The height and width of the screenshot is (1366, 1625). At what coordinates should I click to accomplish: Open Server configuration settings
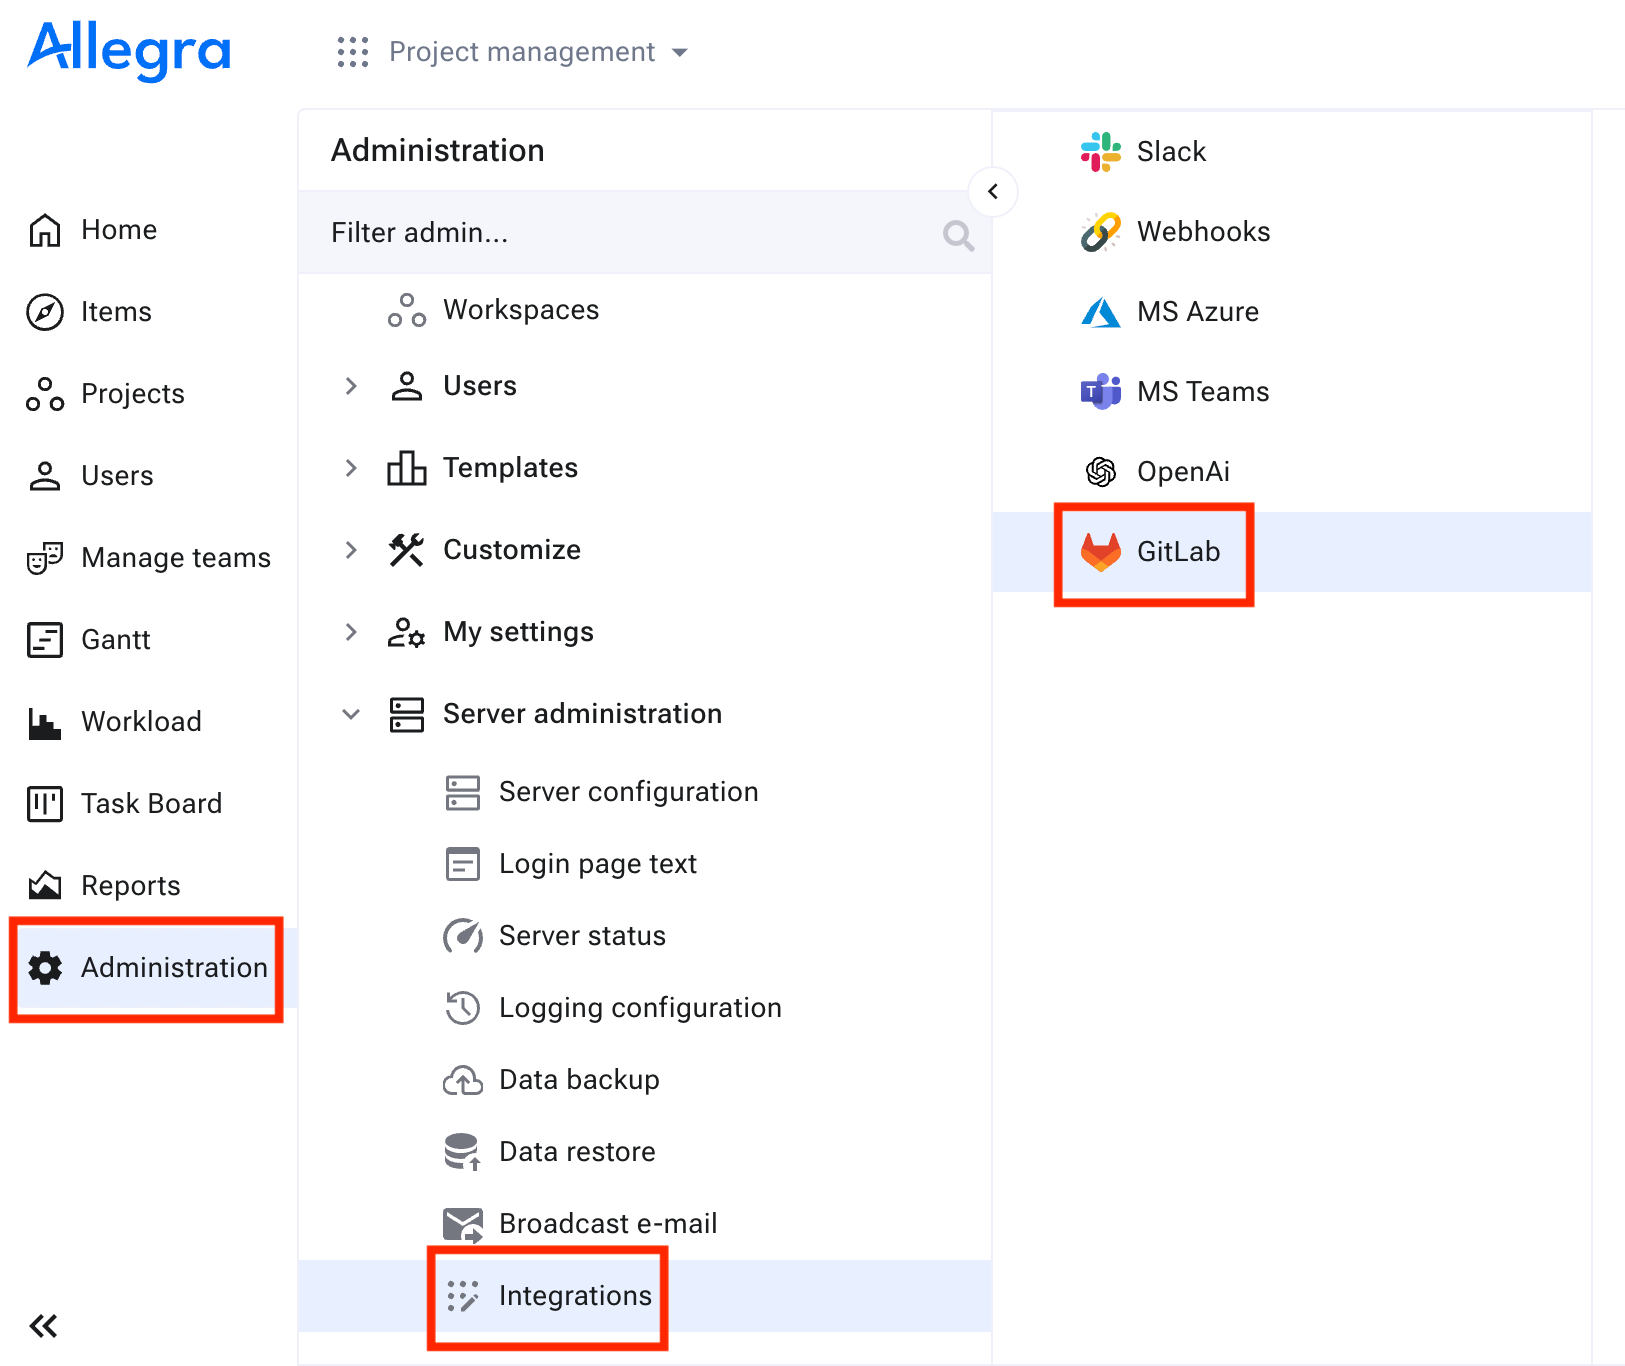[x=628, y=791]
